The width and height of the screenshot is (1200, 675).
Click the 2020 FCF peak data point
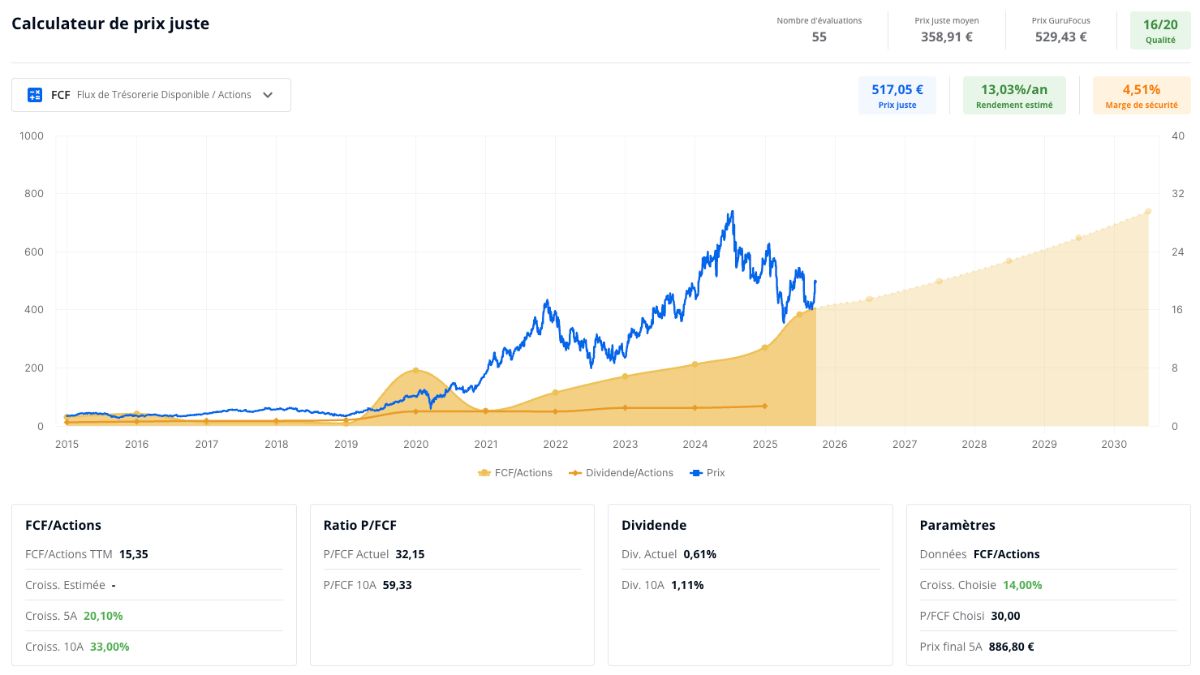(x=416, y=371)
